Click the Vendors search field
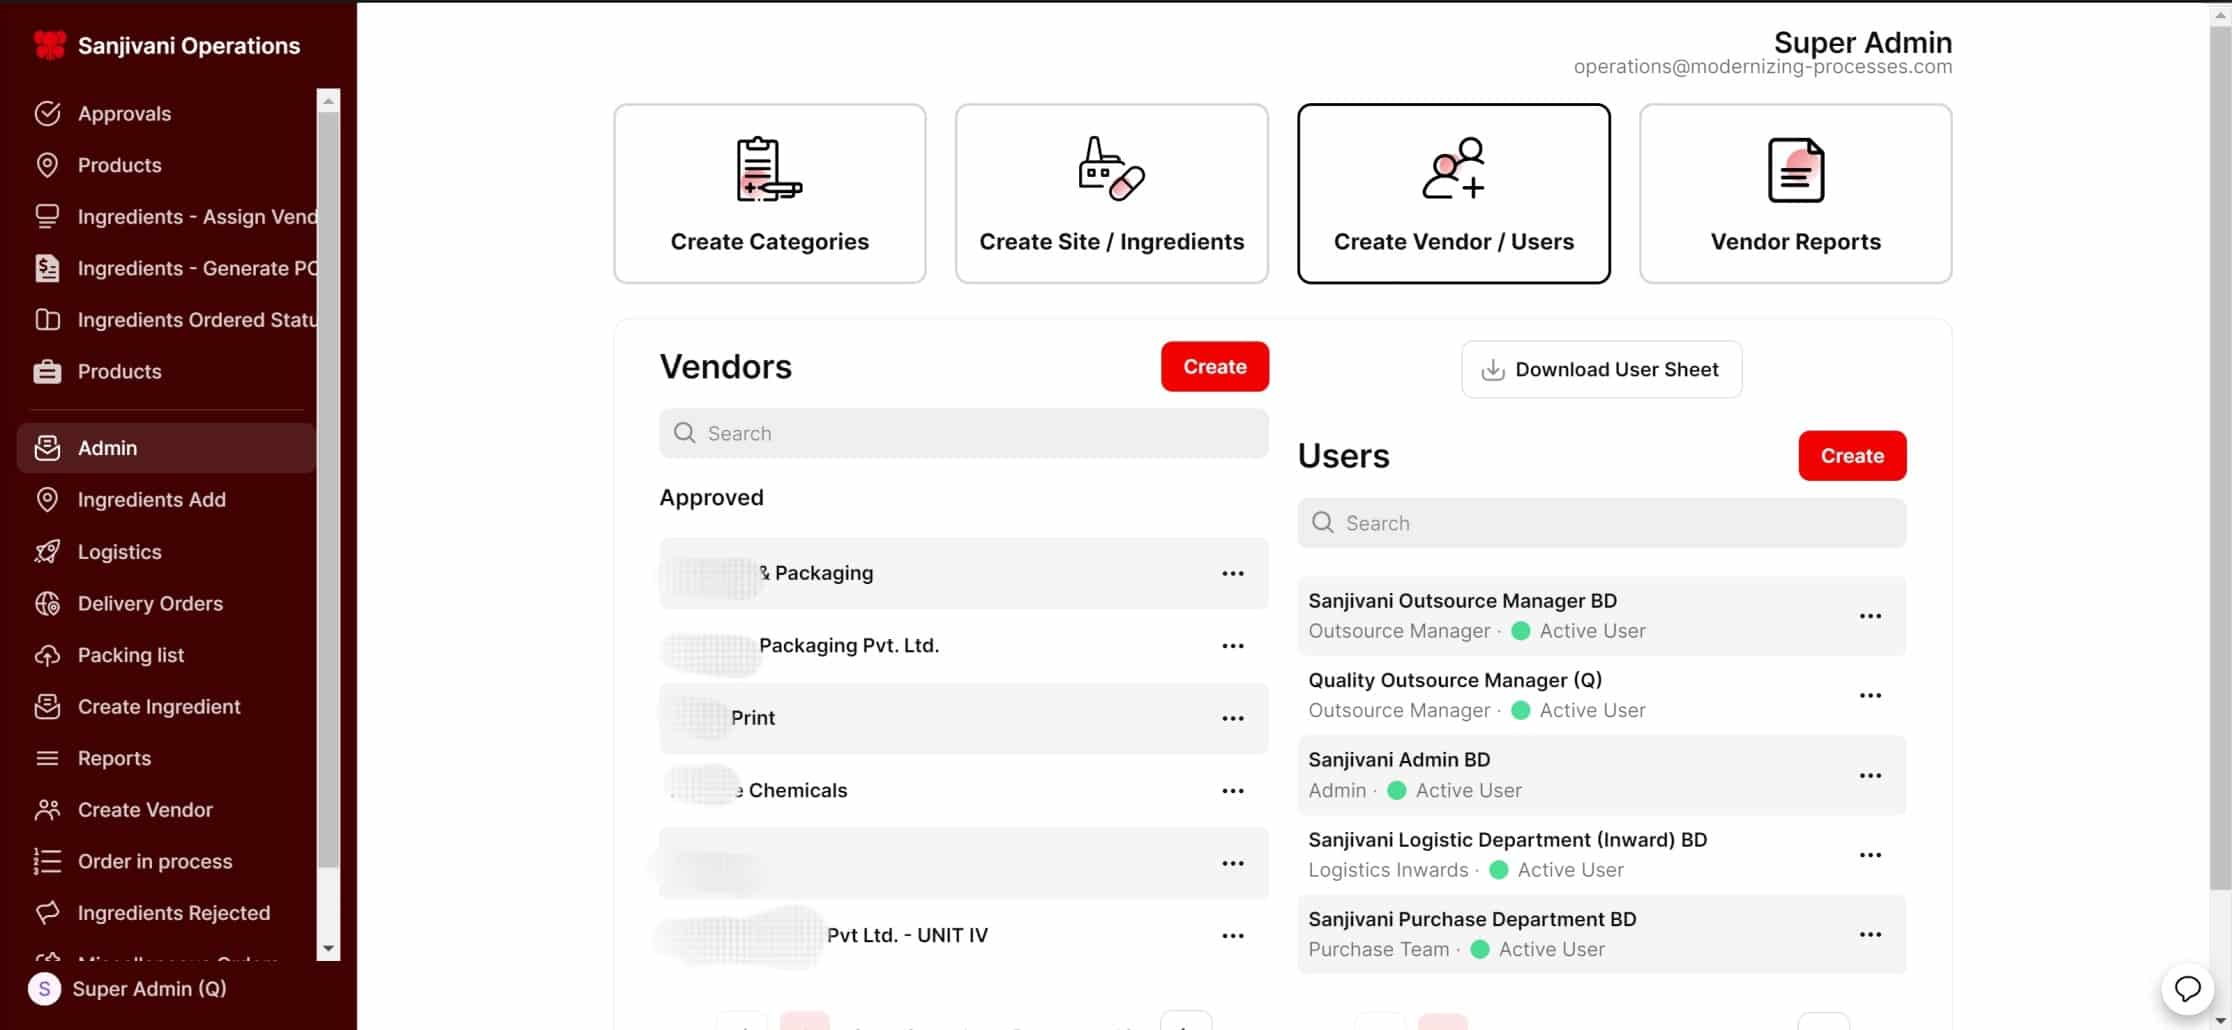 963,434
